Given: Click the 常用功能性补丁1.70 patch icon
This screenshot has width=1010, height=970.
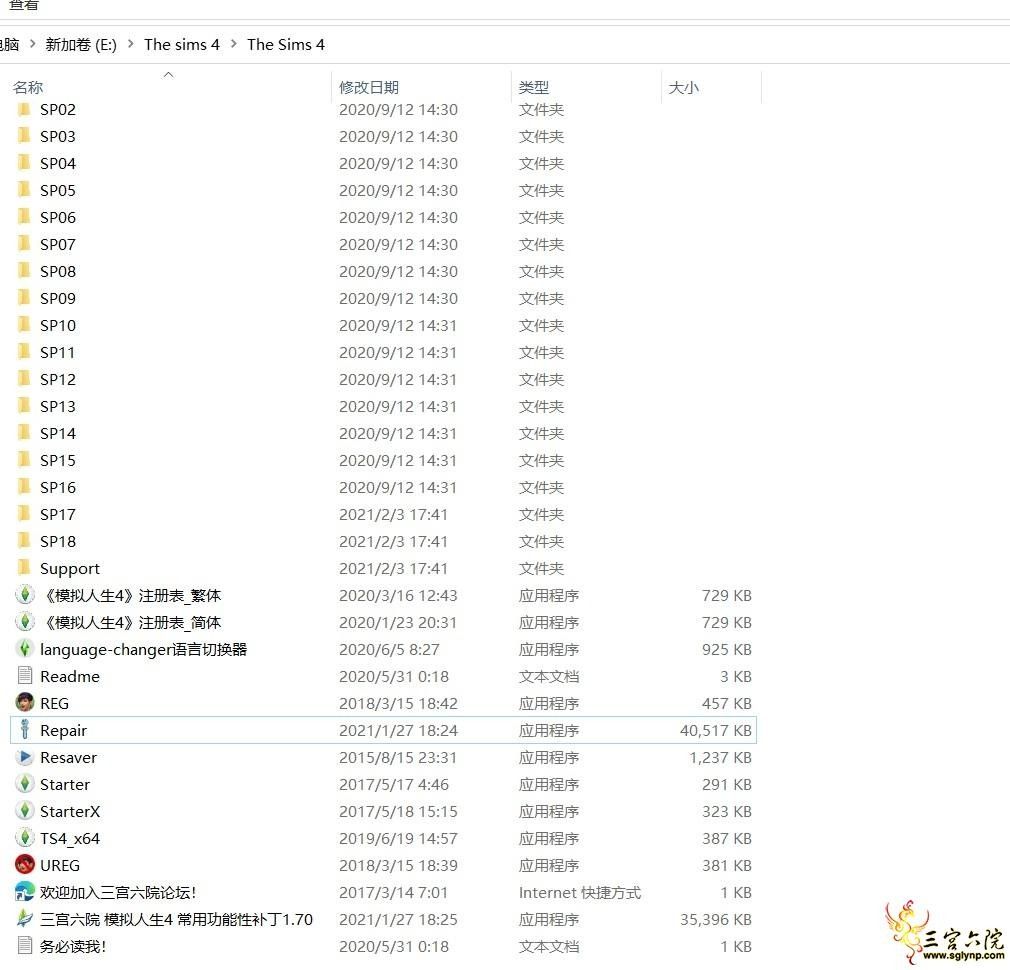Looking at the screenshot, I should click(x=24, y=919).
